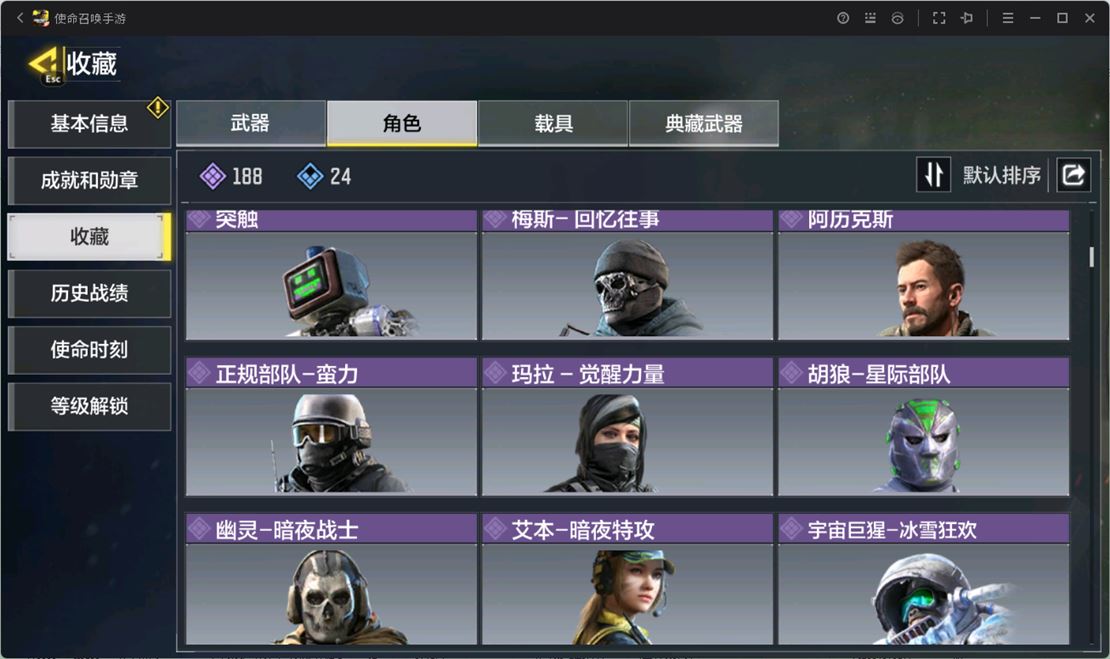1110x659 pixels.
Task: Click the blue diamond 24 counter icon
Action: pos(310,176)
